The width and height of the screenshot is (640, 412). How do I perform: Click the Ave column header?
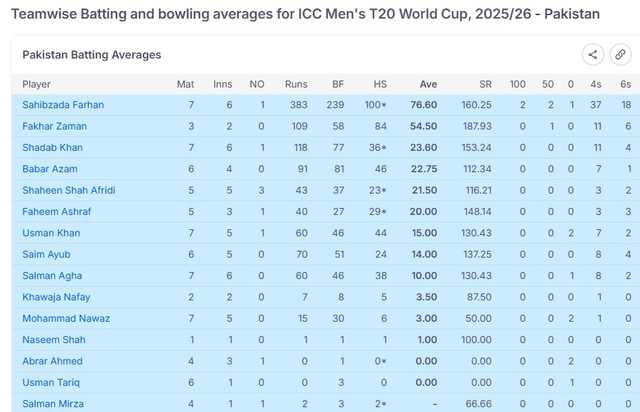click(x=428, y=84)
